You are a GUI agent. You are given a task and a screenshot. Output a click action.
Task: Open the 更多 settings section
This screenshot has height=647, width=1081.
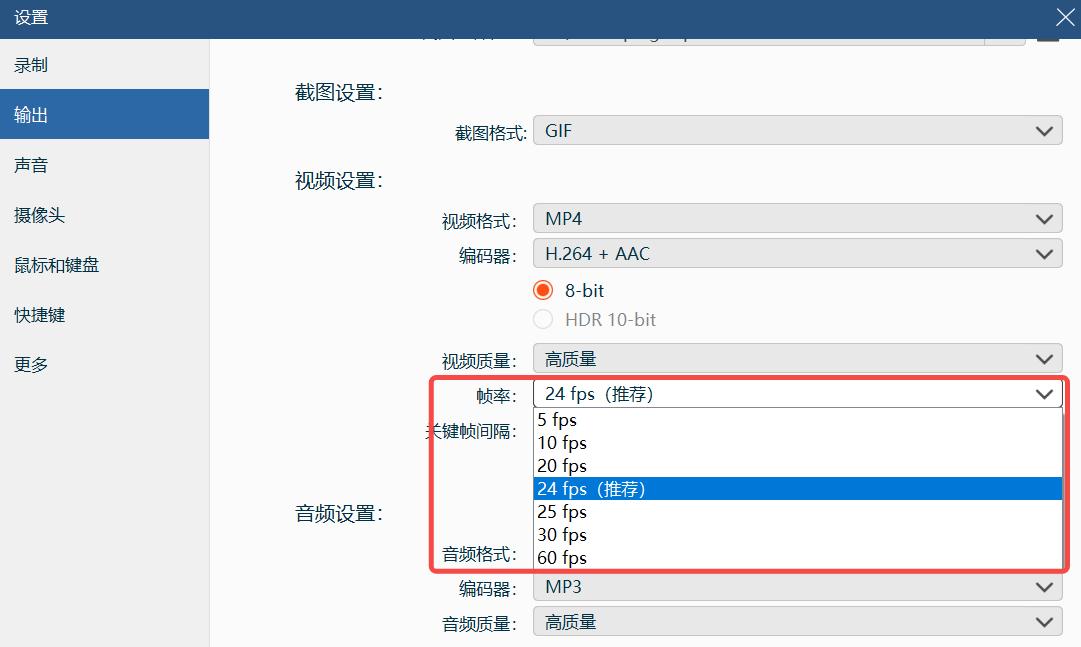coord(29,364)
